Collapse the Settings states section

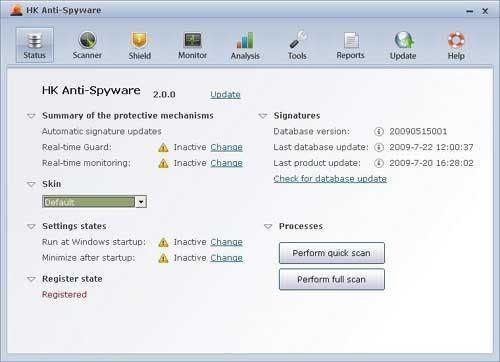tap(31, 227)
